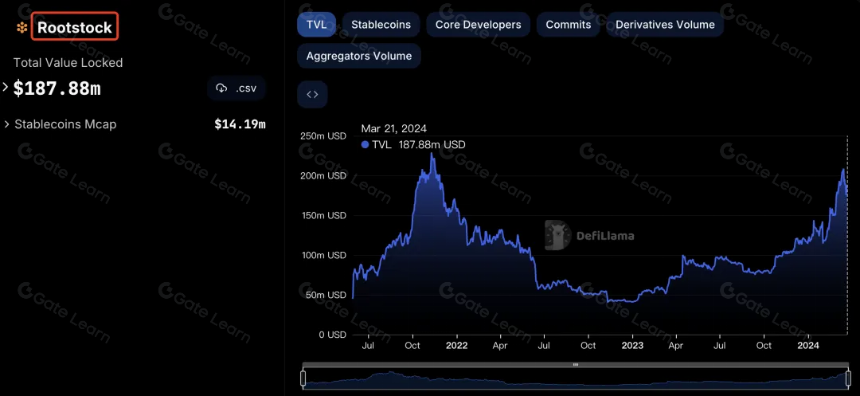
Task: Click the Rootstock chain name
Action: tap(75, 27)
